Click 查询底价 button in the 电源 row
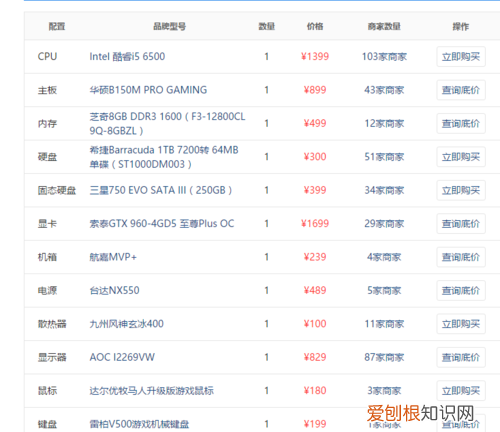 point(461,291)
